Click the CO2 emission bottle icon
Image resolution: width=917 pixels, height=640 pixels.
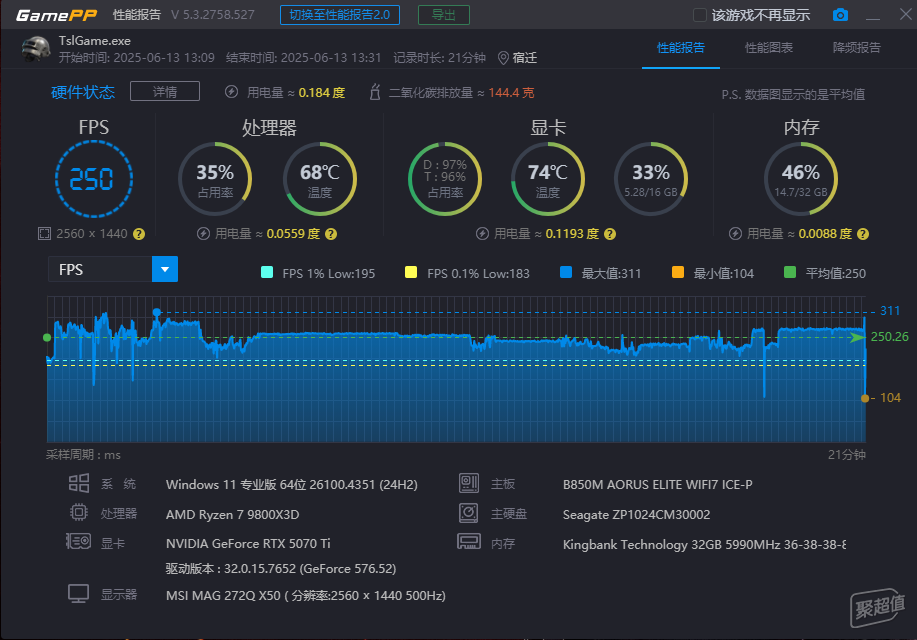[375, 92]
